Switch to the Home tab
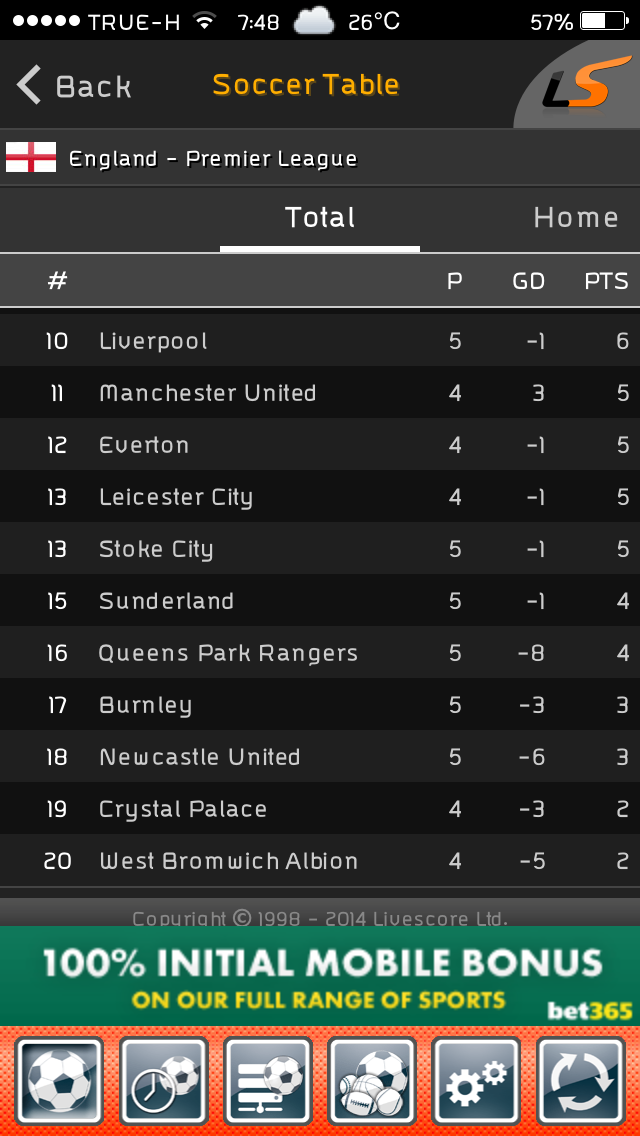 point(576,218)
